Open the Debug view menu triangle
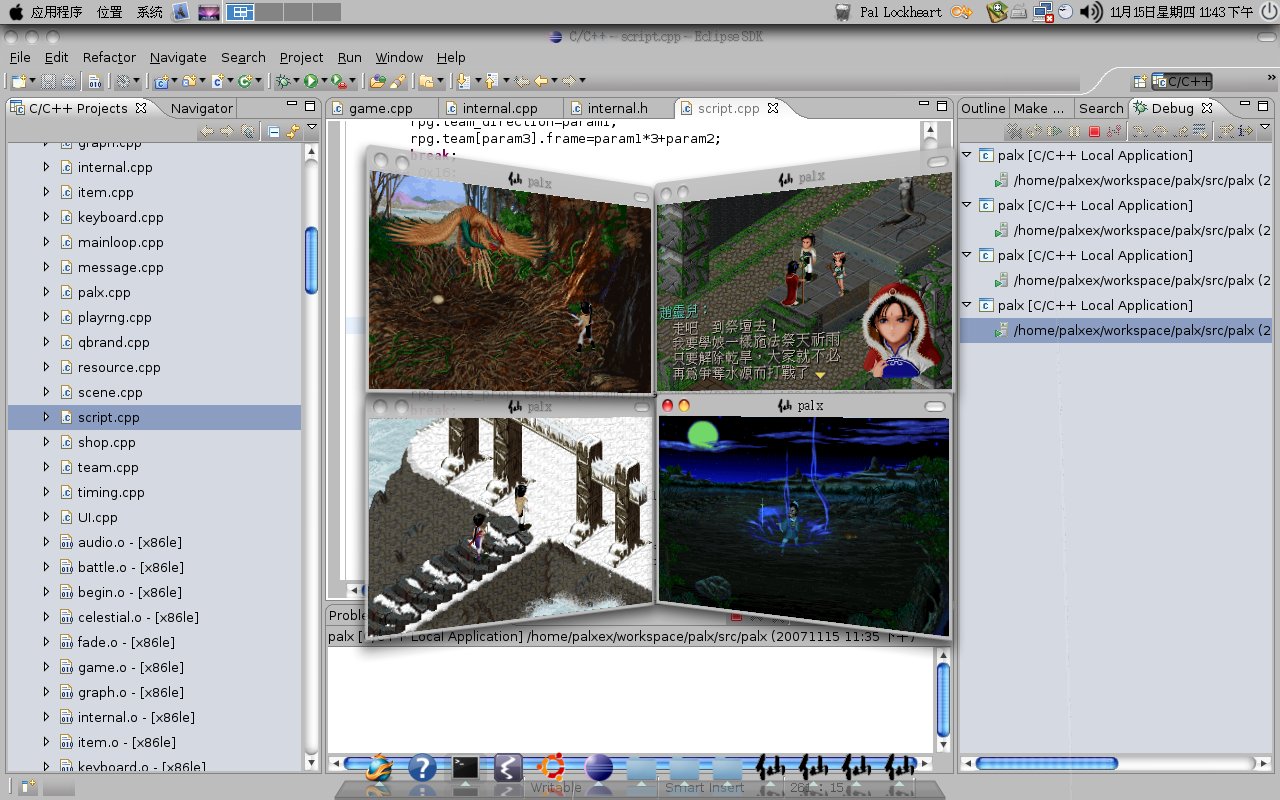The image size is (1280, 800). point(1265,127)
